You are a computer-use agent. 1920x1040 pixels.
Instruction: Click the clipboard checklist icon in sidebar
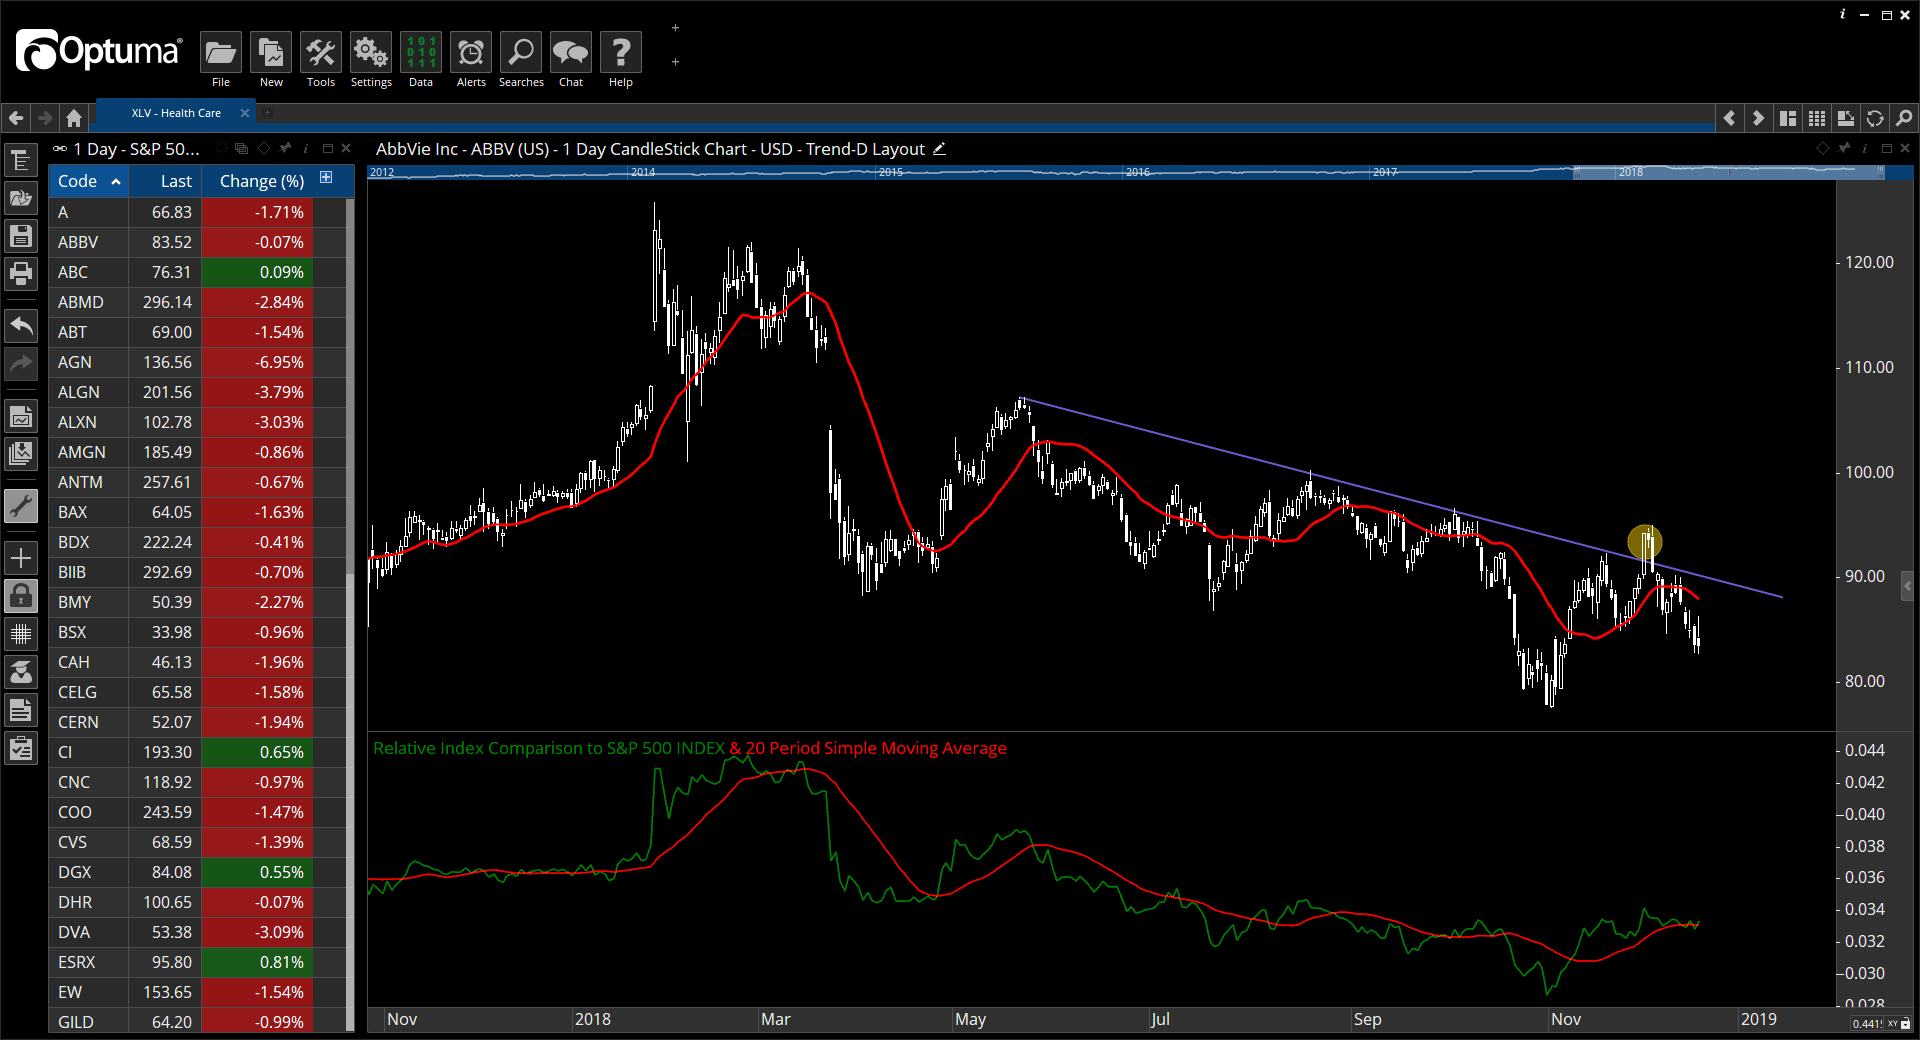pyautogui.click(x=21, y=748)
